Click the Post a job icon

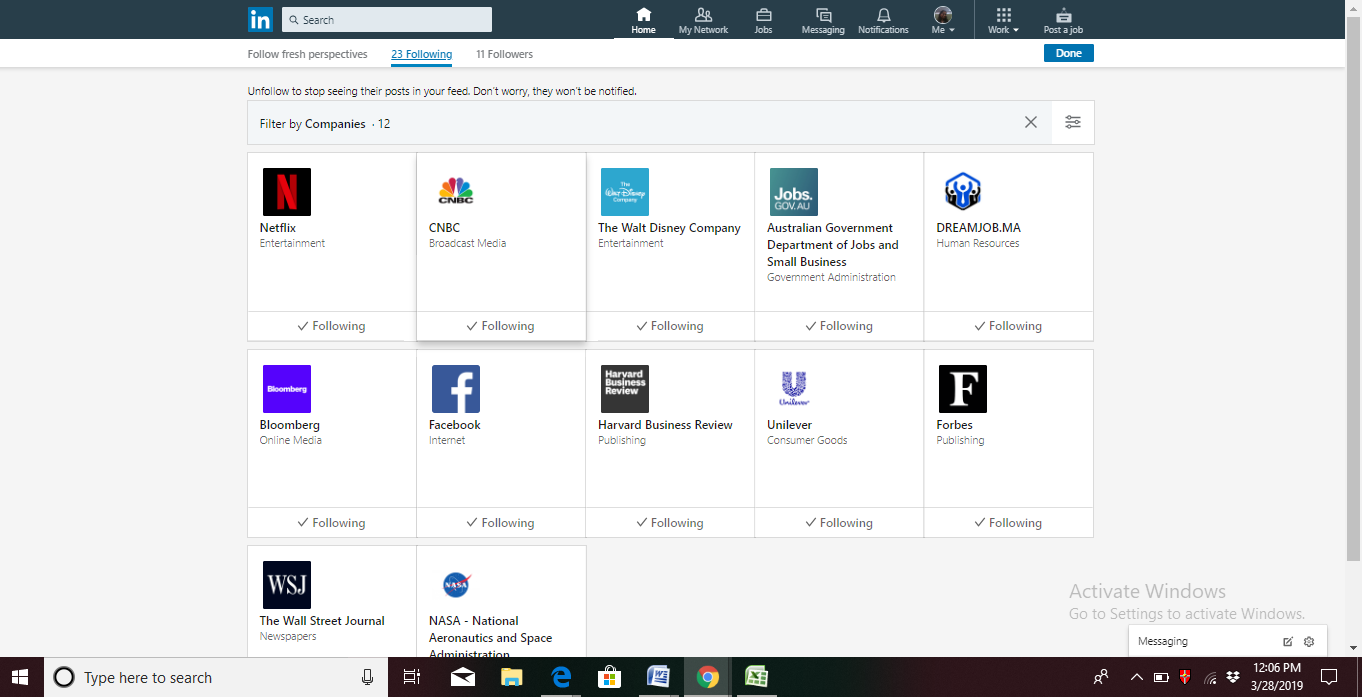[x=1062, y=15]
